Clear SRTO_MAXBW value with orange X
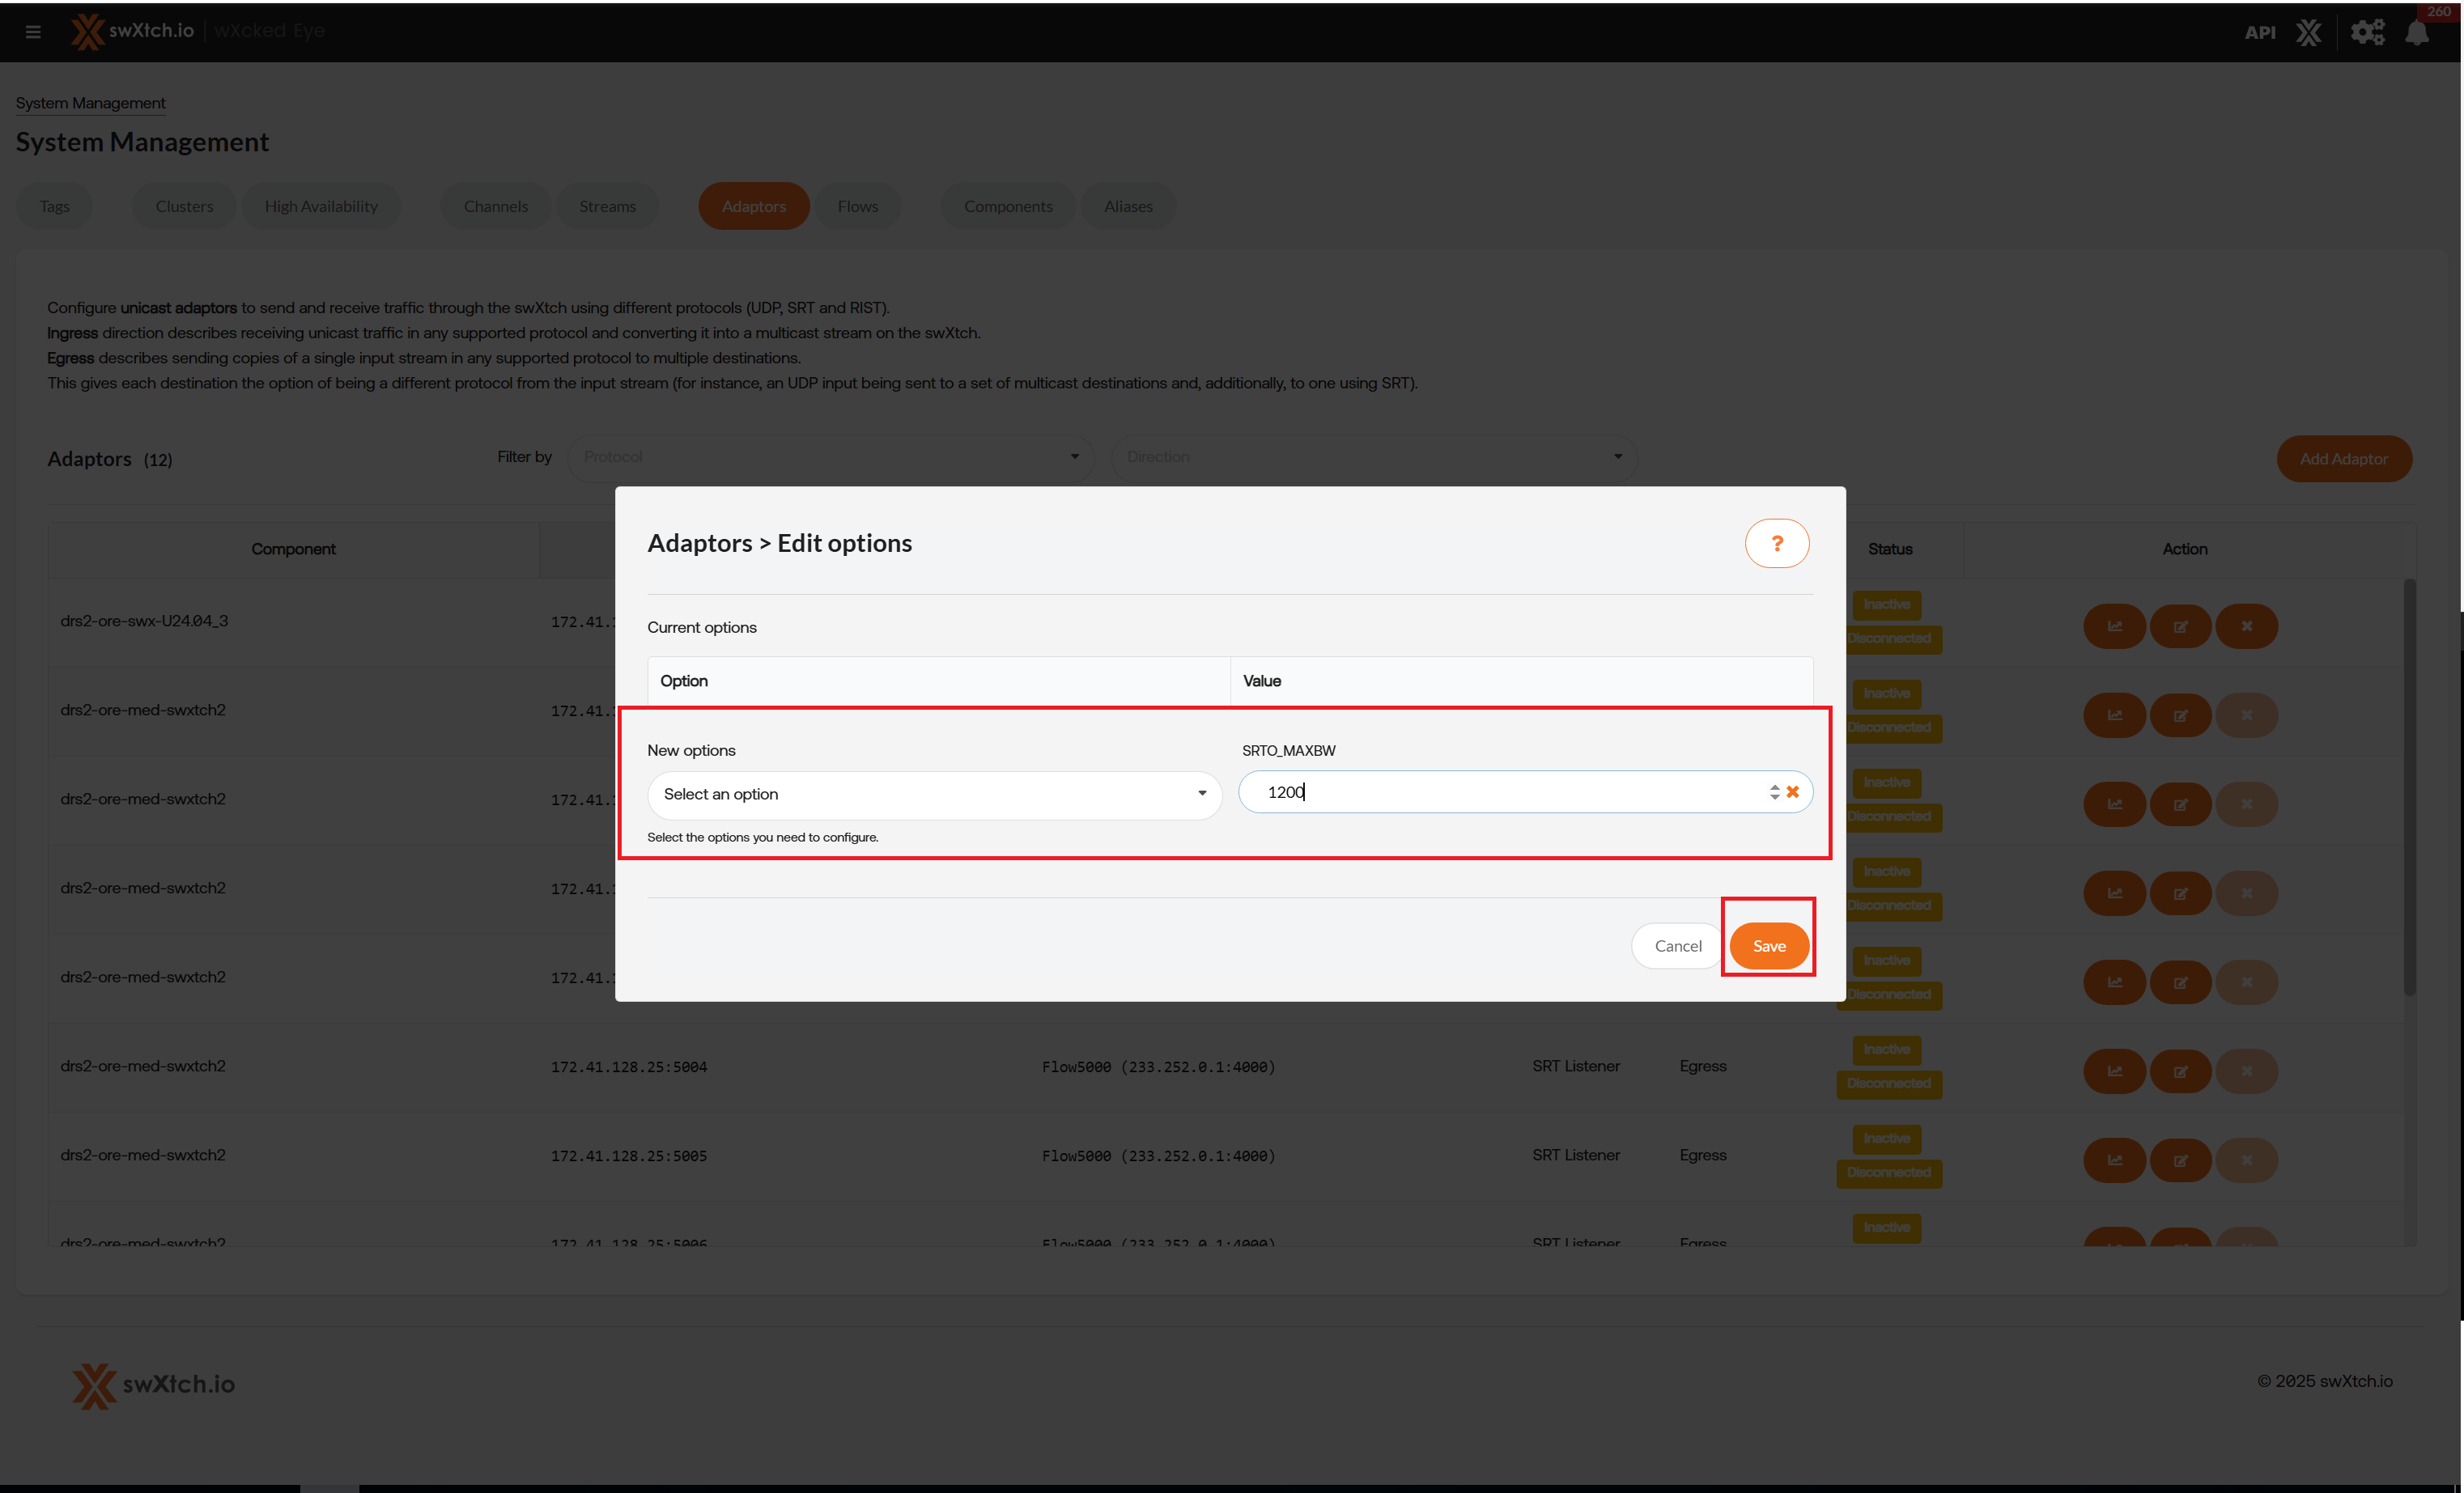 click(x=1793, y=792)
